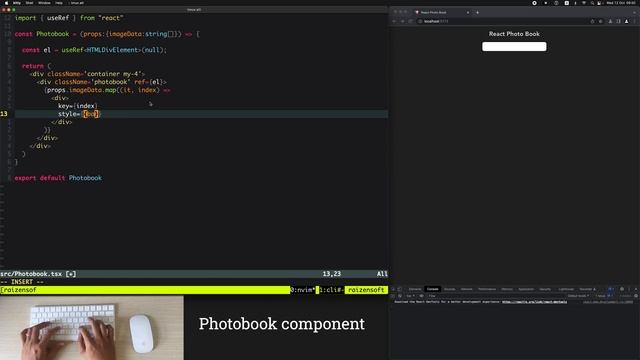
Task: Open DevTools settings gear
Action: click(x=622, y=289)
